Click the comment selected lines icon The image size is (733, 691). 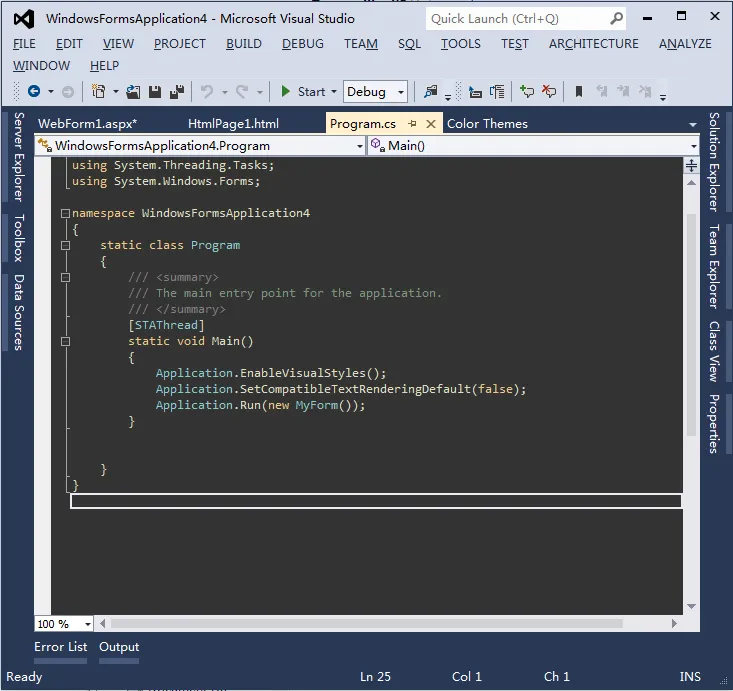pos(527,91)
